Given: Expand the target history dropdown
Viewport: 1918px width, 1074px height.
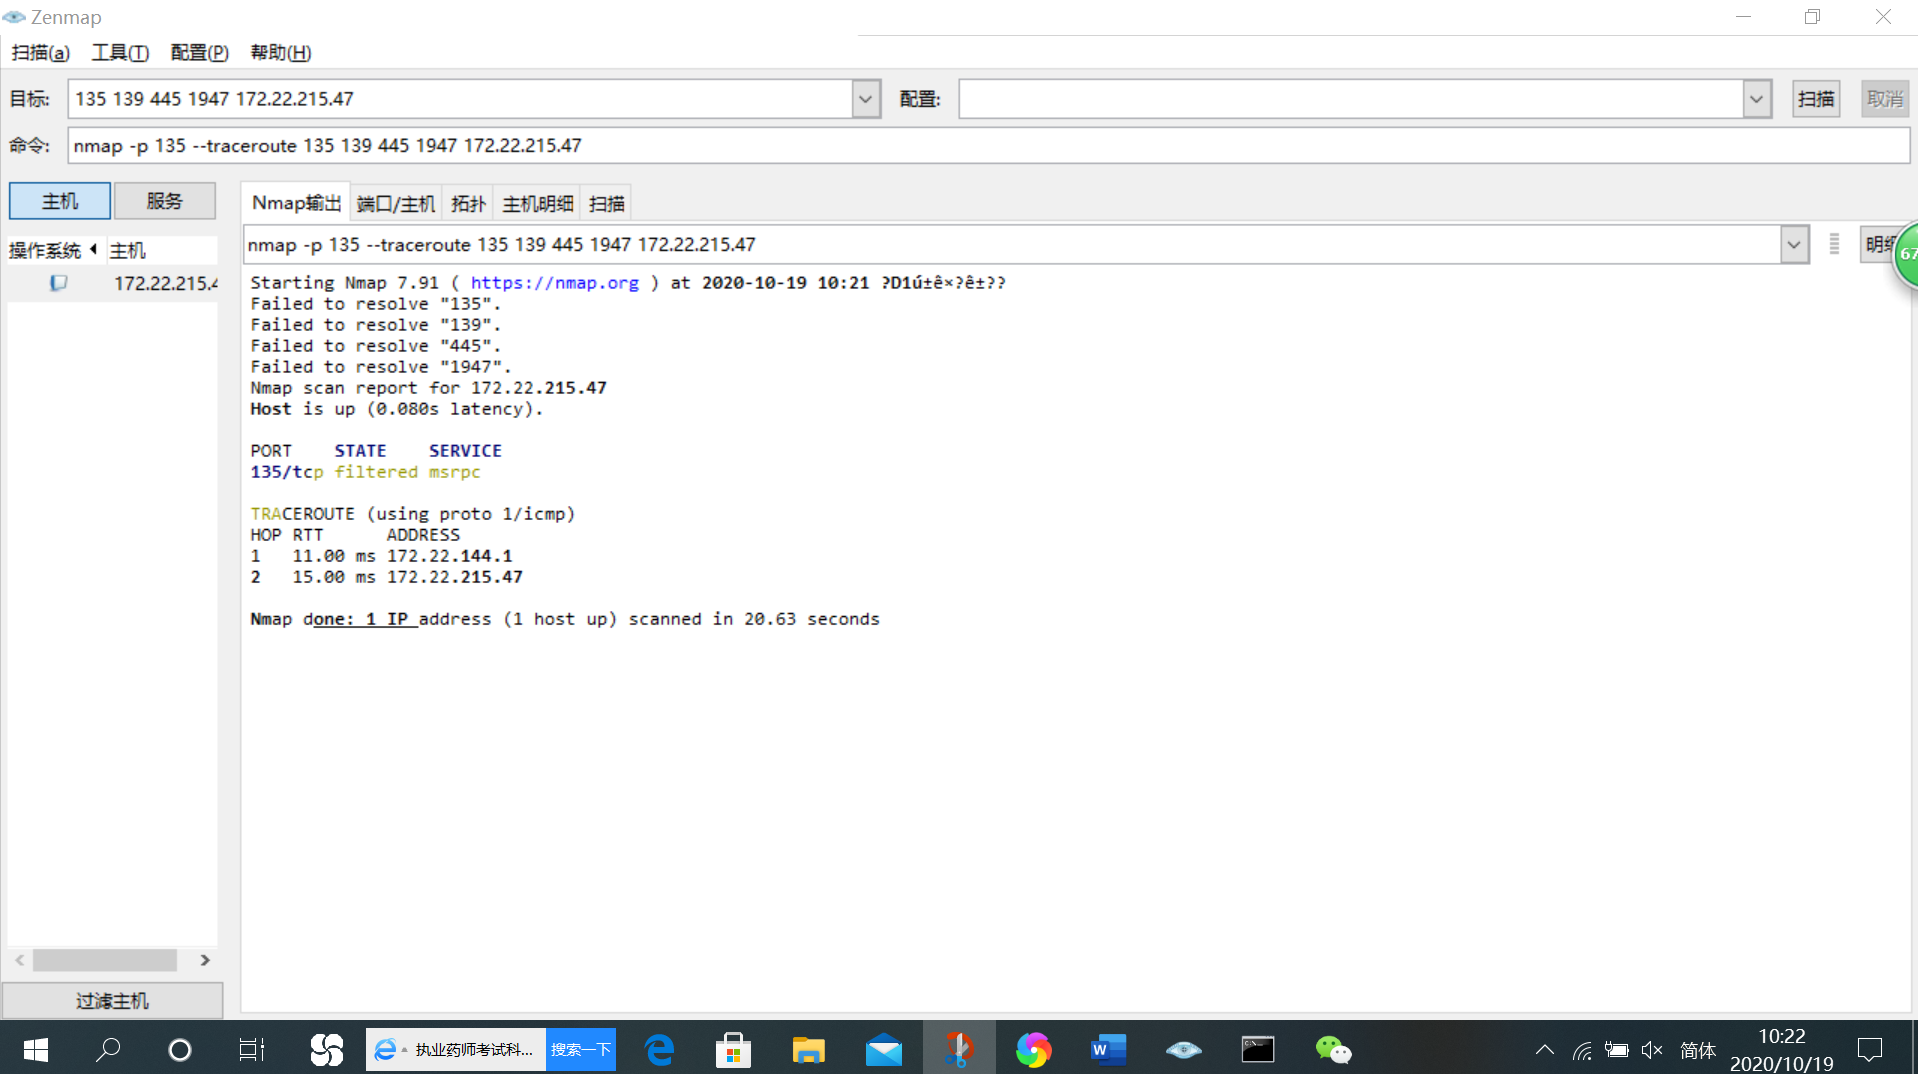Looking at the screenshot, I should (x=866, y=99).
